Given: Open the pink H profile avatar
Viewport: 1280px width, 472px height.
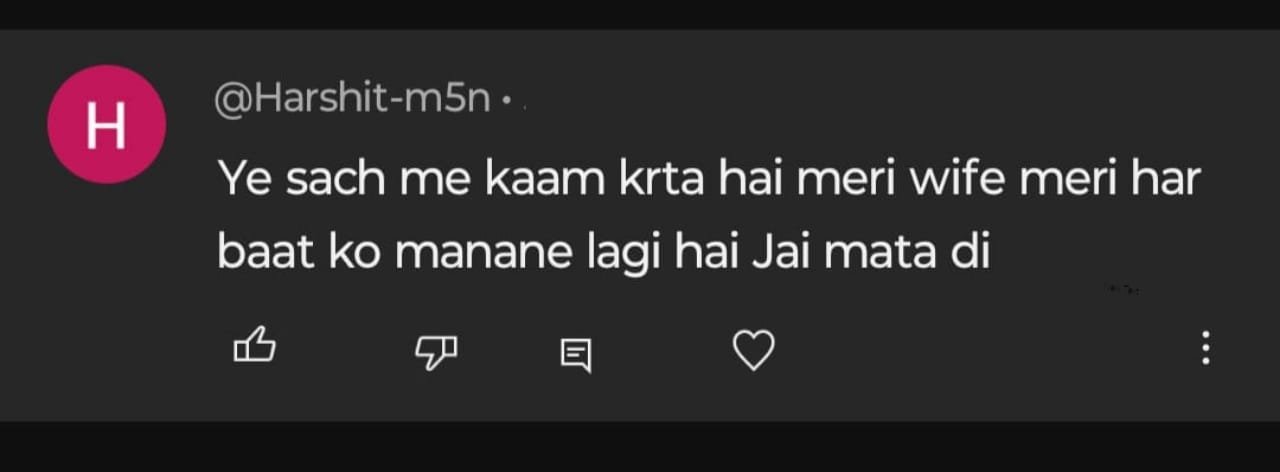Looking at the screenshot, I should coord(106,124).
